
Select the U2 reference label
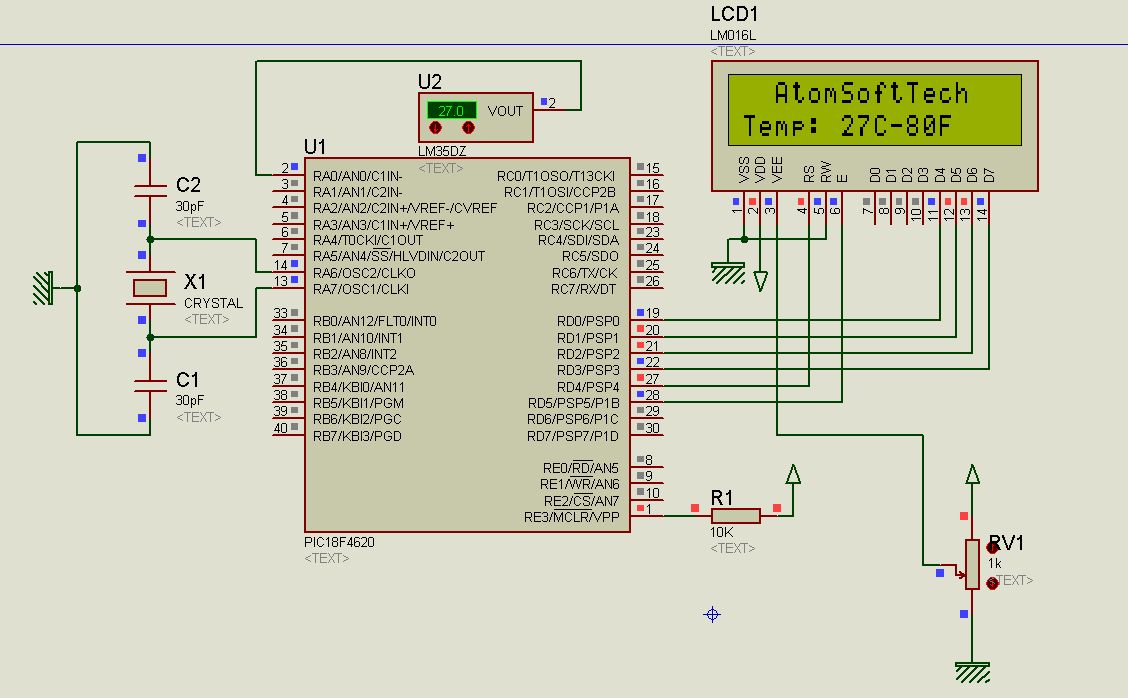click(x=429, y=81)
